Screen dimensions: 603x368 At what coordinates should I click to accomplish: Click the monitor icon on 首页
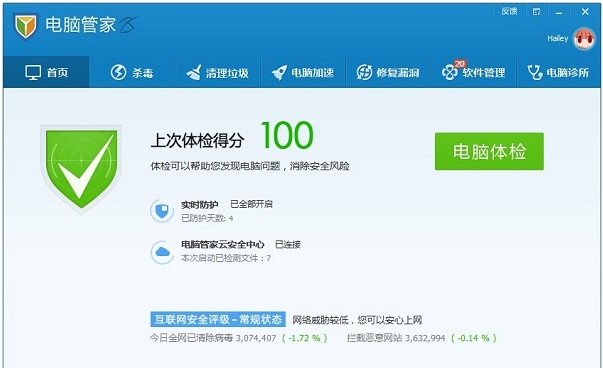click(x=33, y=72)
